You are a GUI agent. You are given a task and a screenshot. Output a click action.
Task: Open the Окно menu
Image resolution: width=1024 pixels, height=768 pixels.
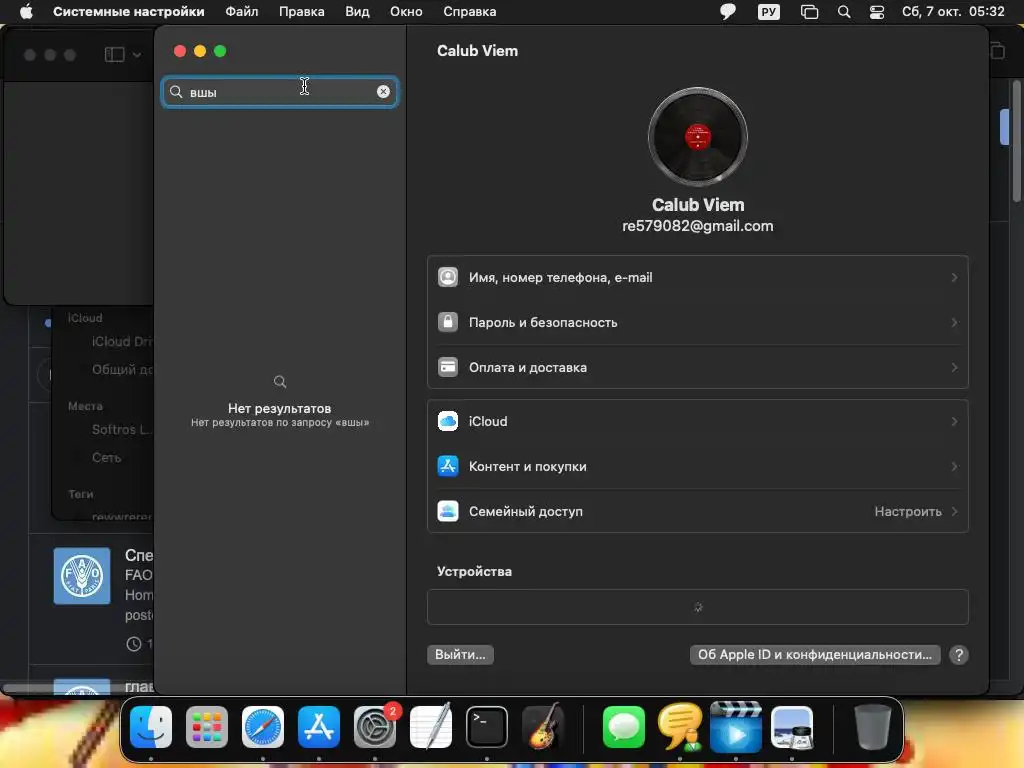[406, 12]
